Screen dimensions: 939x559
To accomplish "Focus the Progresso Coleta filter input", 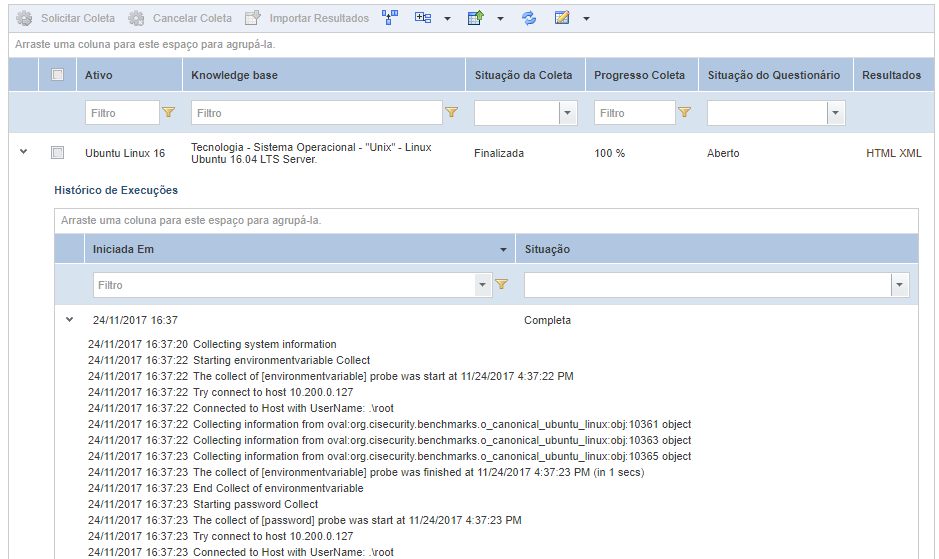I will tap(635, 113).
